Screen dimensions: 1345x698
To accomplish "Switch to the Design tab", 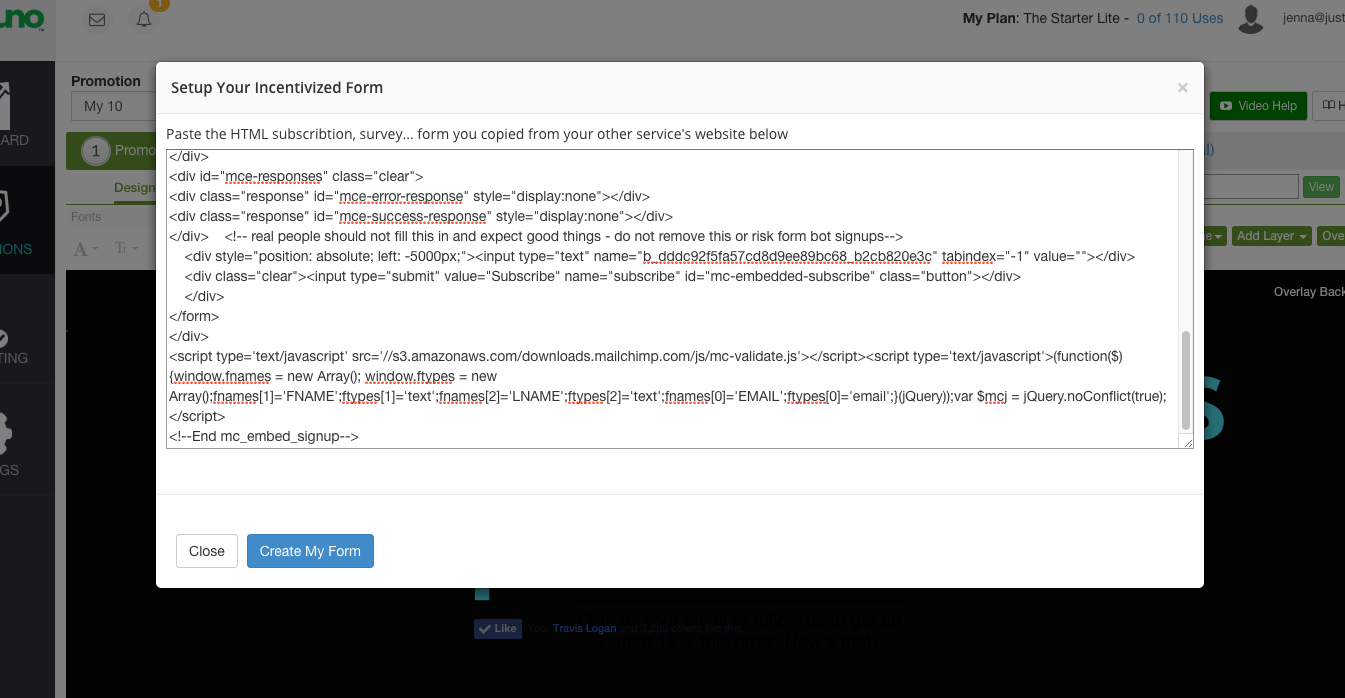I will [x=134, y=187].
